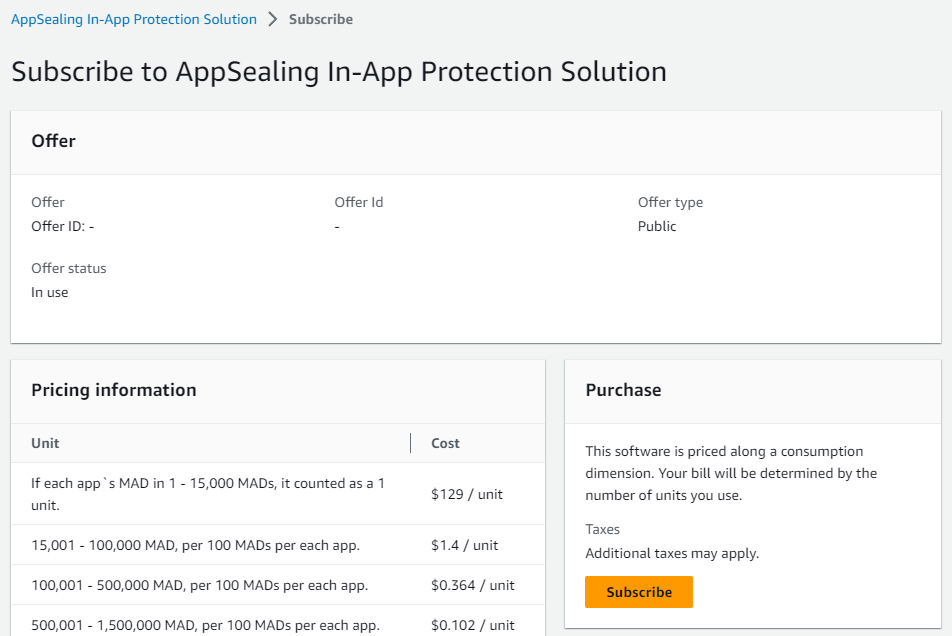Click the column divider between Unit and Cost
The height and width of the screenshot is (636, 952).
[x=410, y=443]
